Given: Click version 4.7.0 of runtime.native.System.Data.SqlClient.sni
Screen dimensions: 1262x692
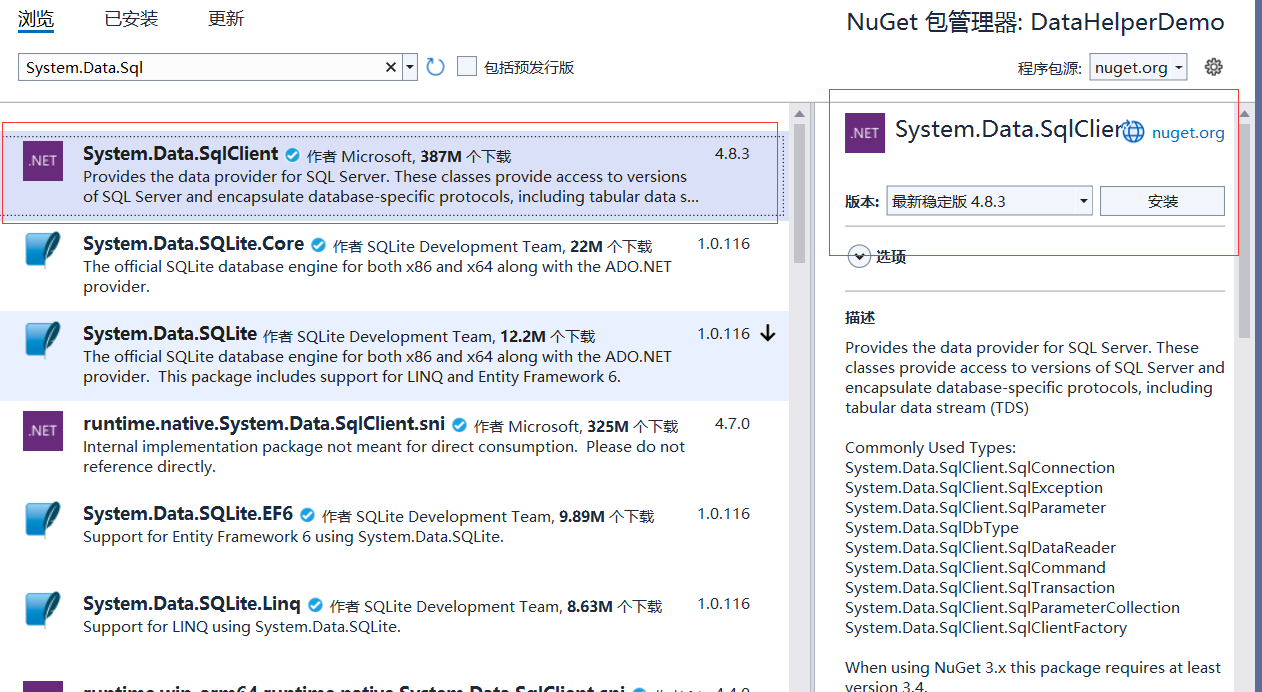Looking at the screenshot, I should click(x=732, y=424).
